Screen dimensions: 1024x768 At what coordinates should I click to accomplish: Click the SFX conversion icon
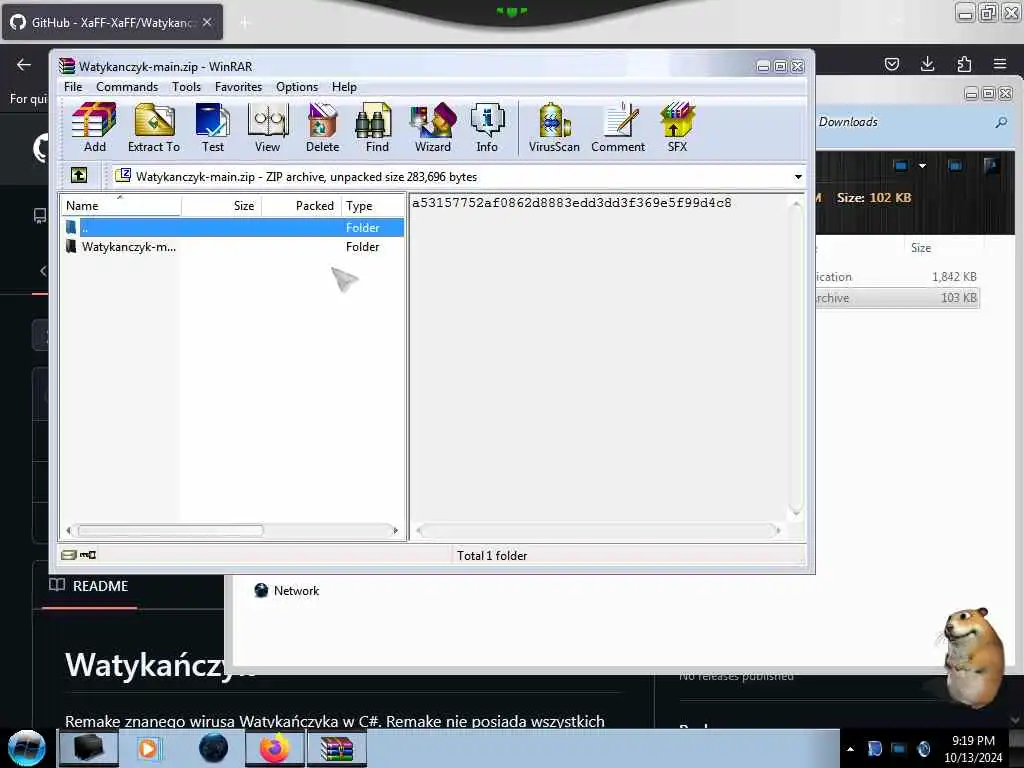click(677, 128)
